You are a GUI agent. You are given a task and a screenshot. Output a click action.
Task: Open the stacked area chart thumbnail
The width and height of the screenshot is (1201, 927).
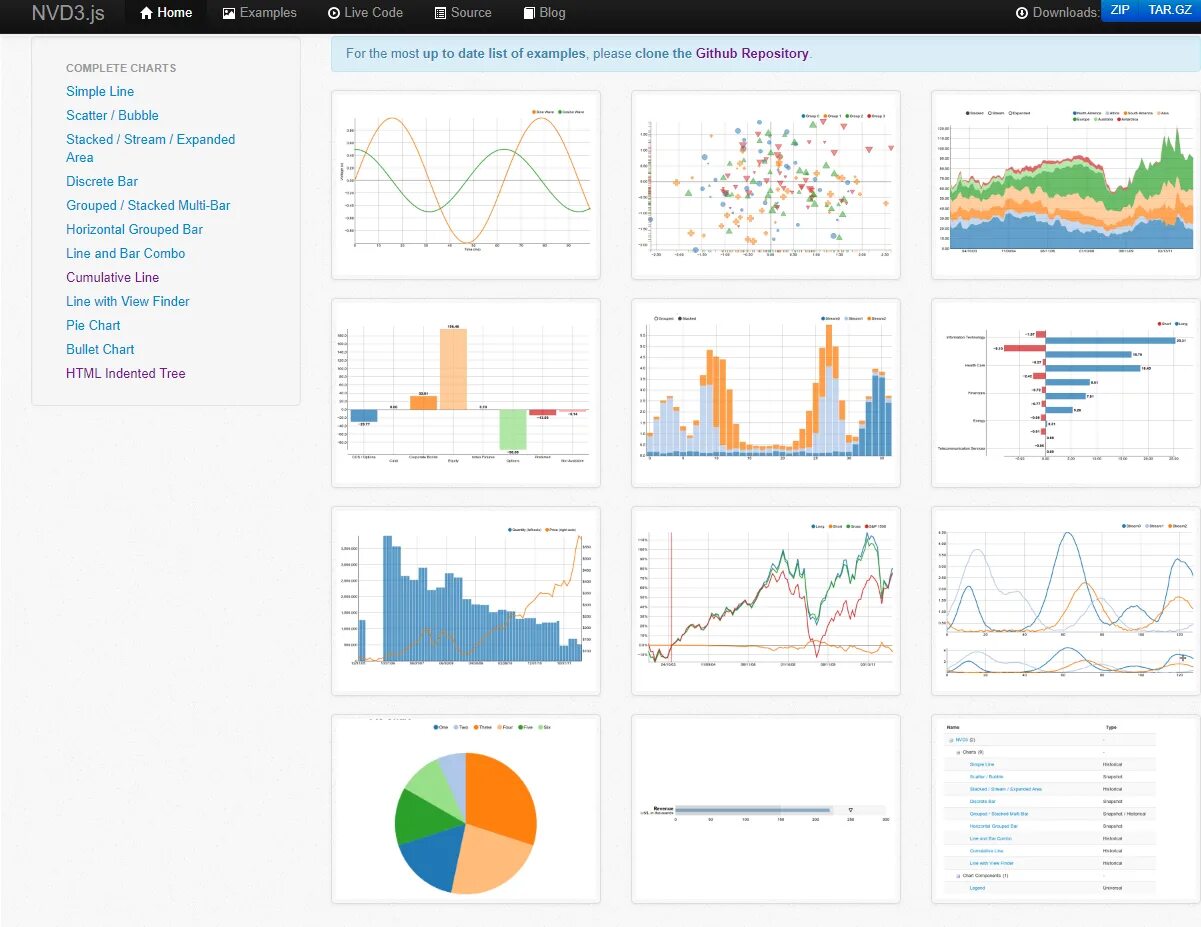1066,185
